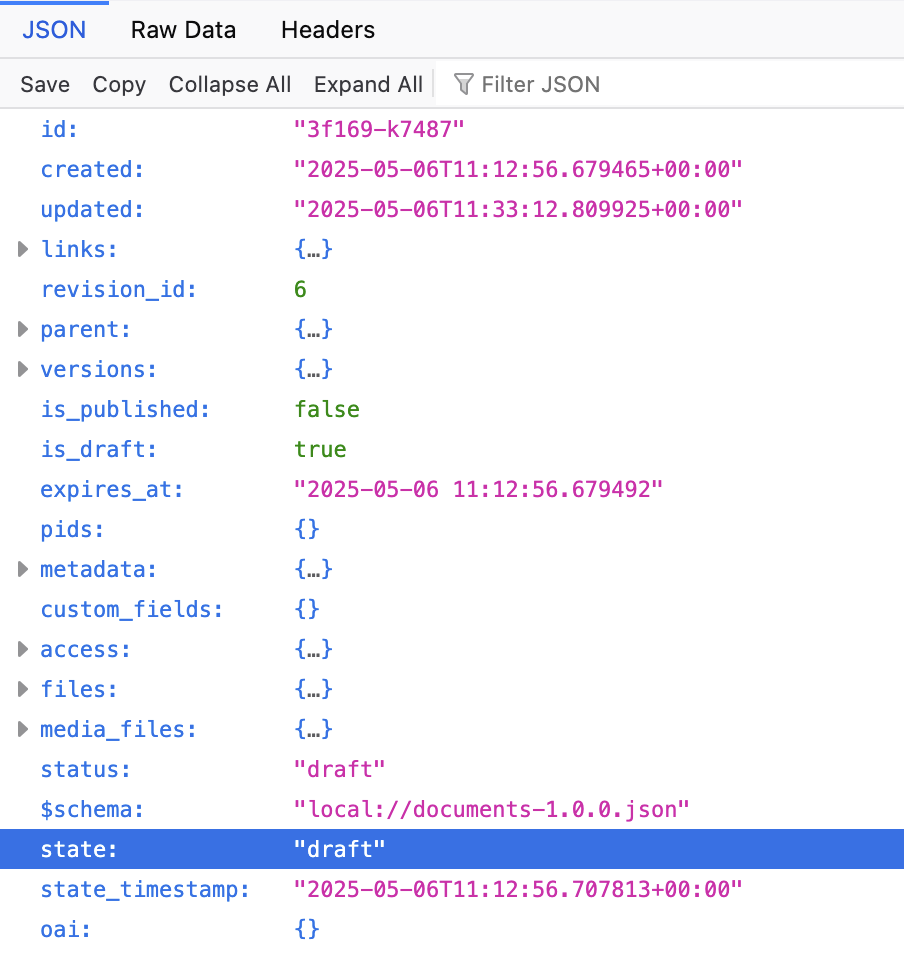Expand the versions node triangle
This screenshot has width=904, height=970.
(23, 369)
